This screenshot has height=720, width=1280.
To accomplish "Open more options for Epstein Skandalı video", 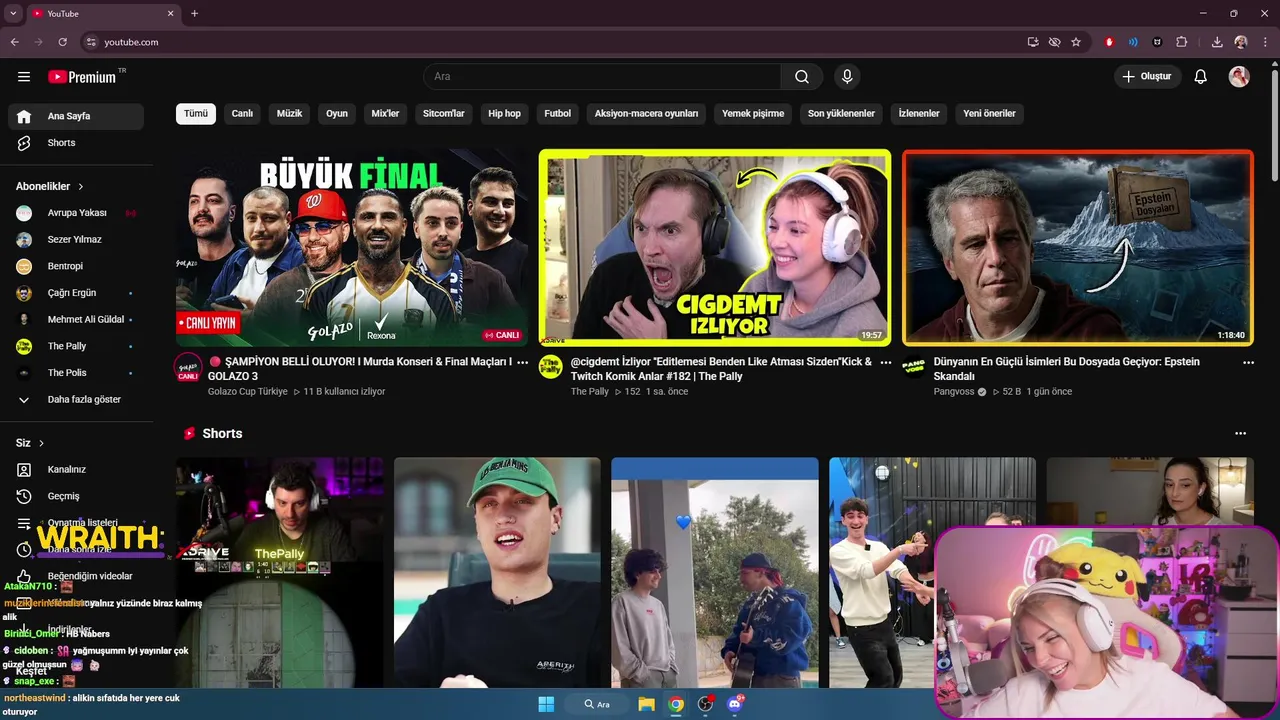I will [1248, 363].
